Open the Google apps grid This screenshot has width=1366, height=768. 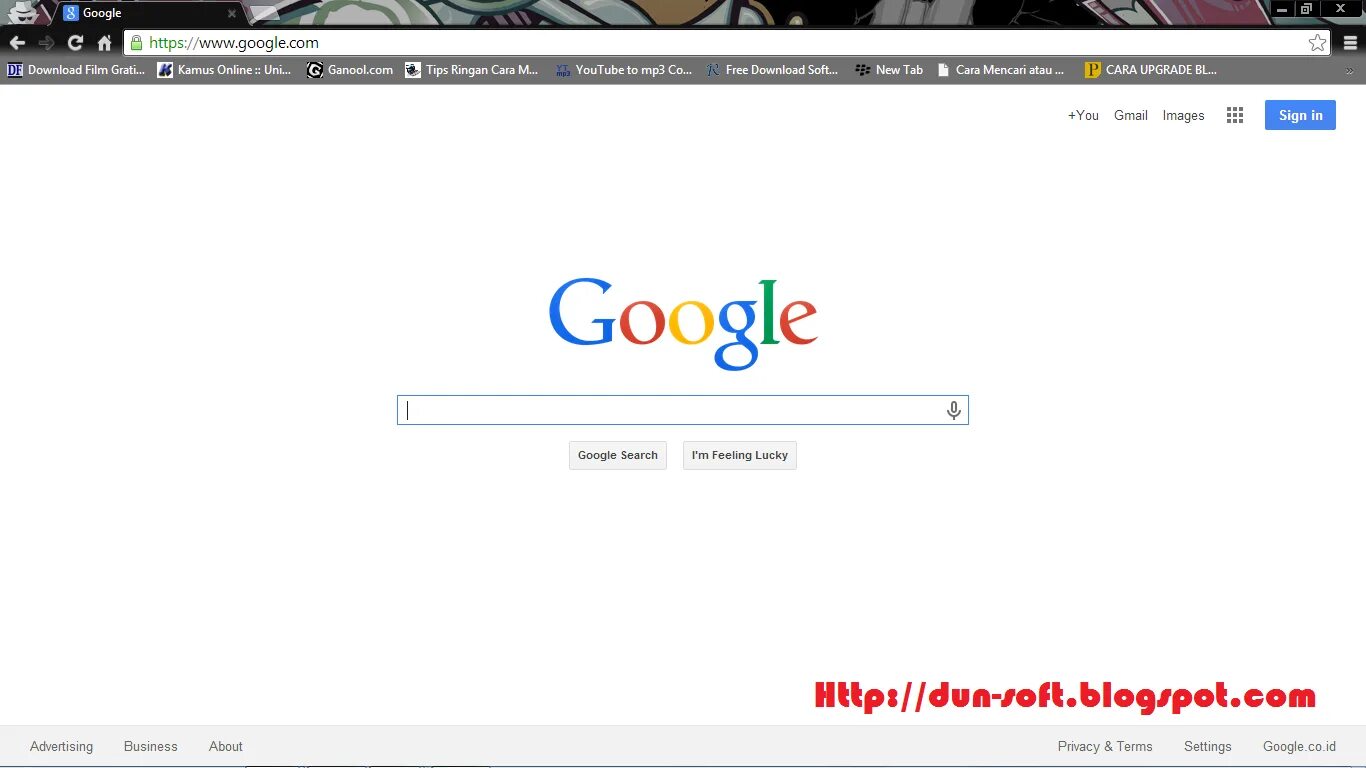pyautogui.click(x=1235, y=115)
